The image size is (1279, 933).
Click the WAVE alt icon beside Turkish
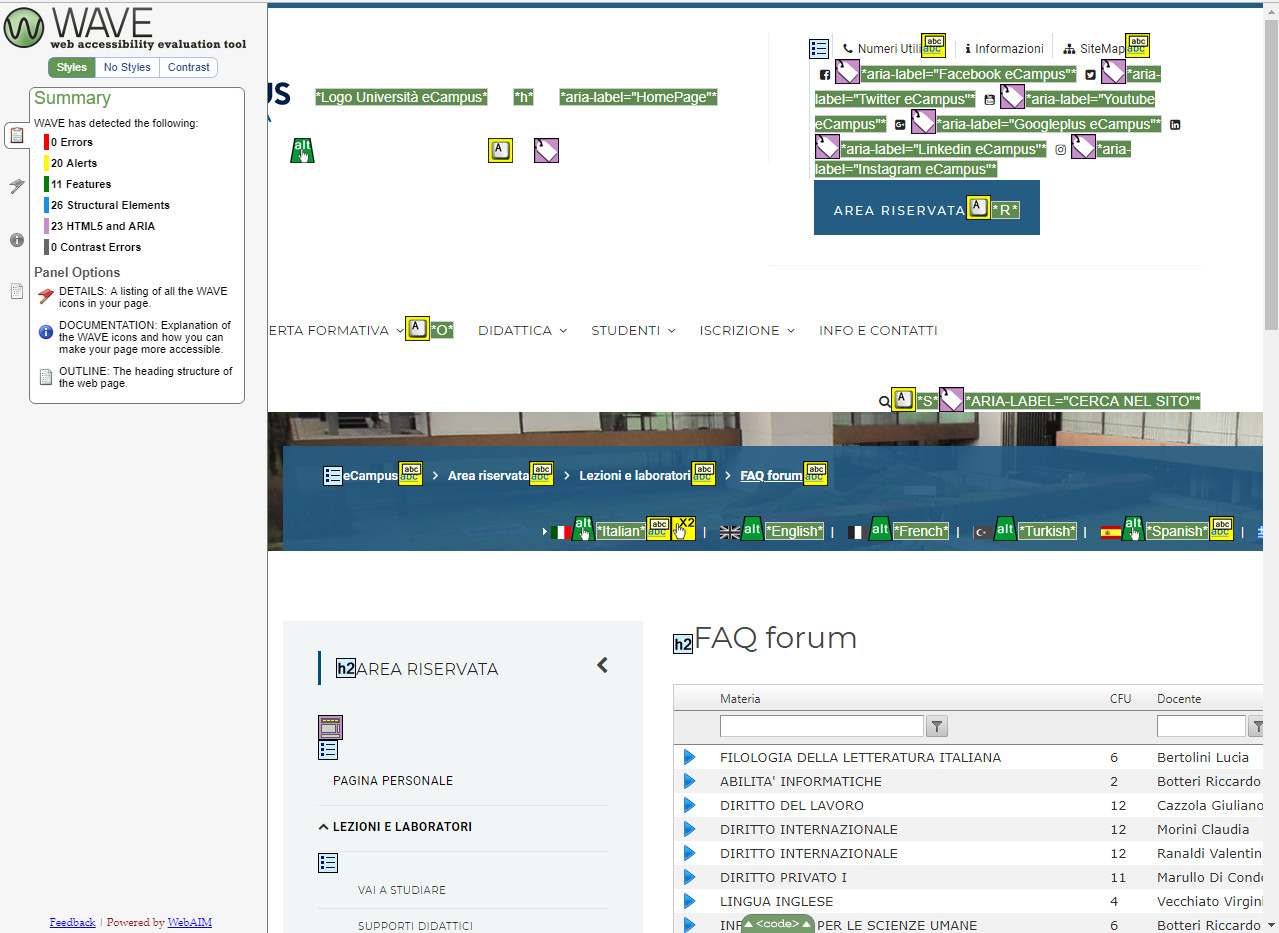(x=1005, y=529)
